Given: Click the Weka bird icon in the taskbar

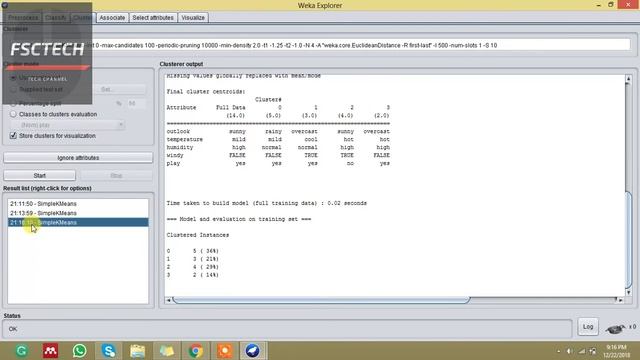Looking at the screenshot, I should tap(253, 351).
